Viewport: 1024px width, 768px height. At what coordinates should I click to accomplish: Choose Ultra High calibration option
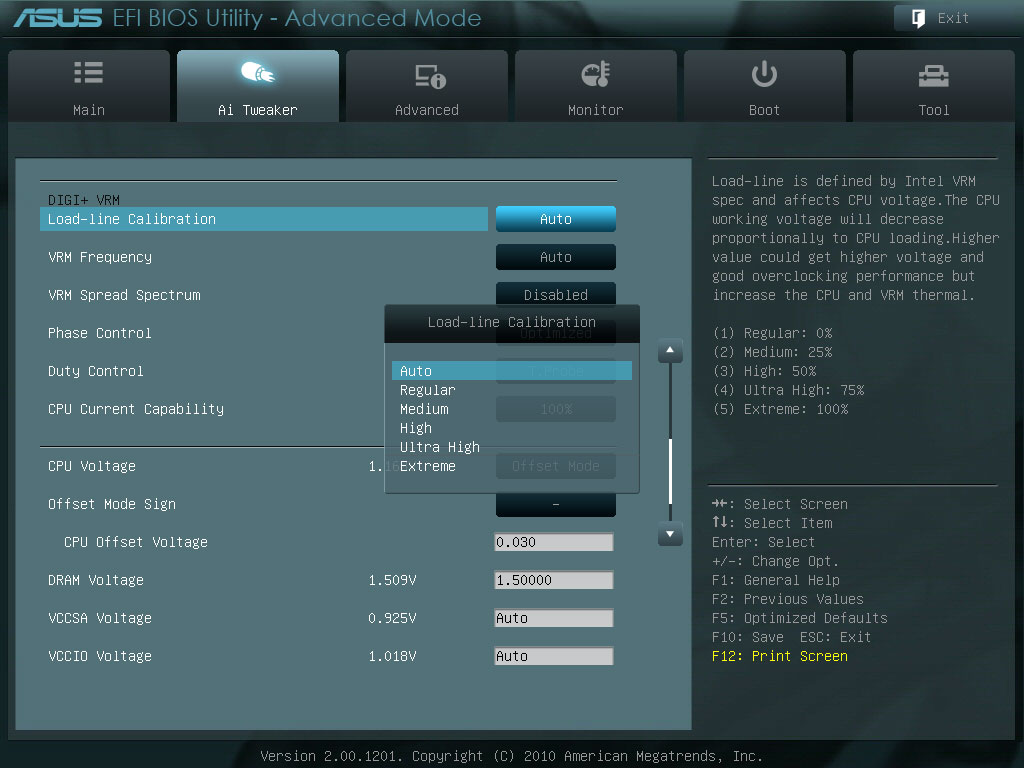tap(440, 447)
